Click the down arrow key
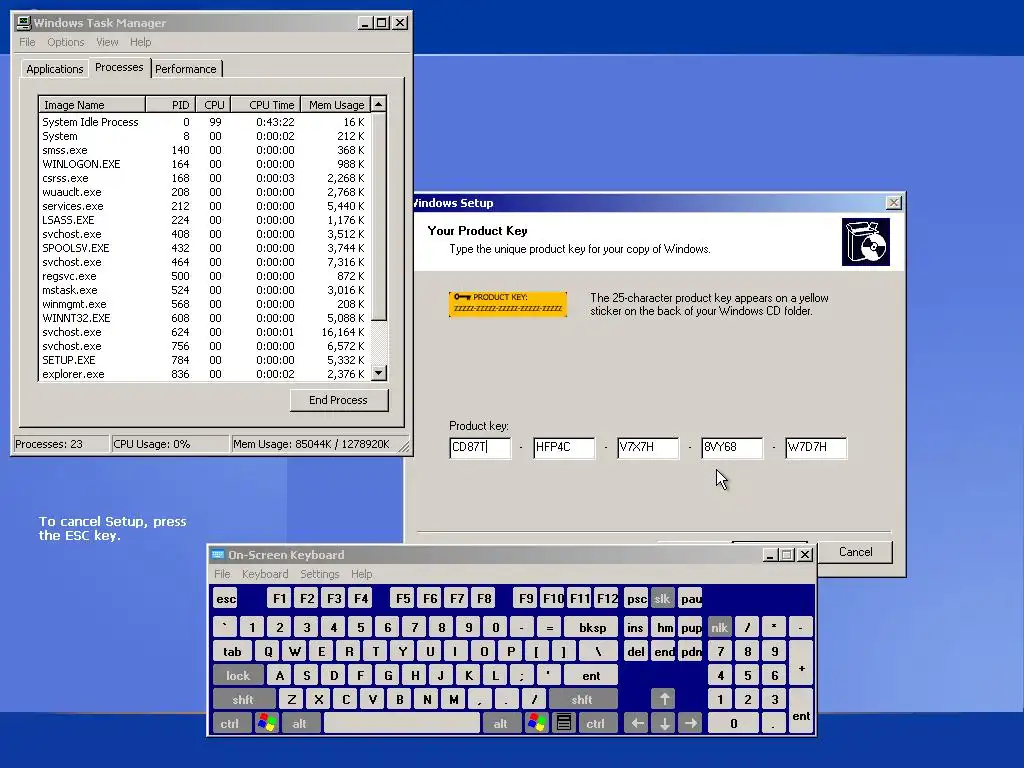The height and width of the screenshot is (768, 1024). click(x=664, y=723)
